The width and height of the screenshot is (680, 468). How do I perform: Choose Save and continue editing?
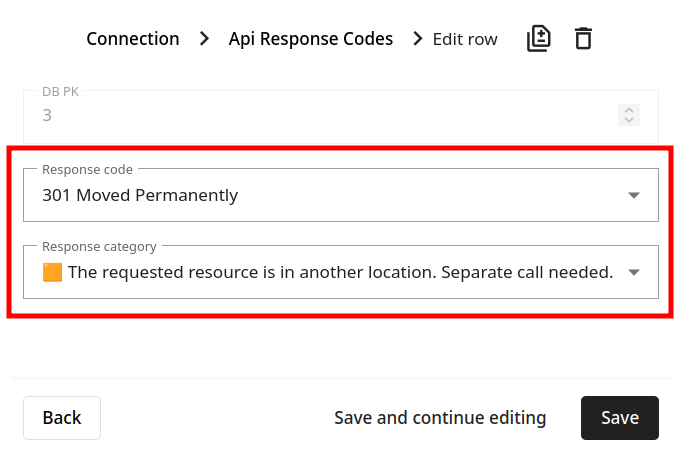click(440, 418)
